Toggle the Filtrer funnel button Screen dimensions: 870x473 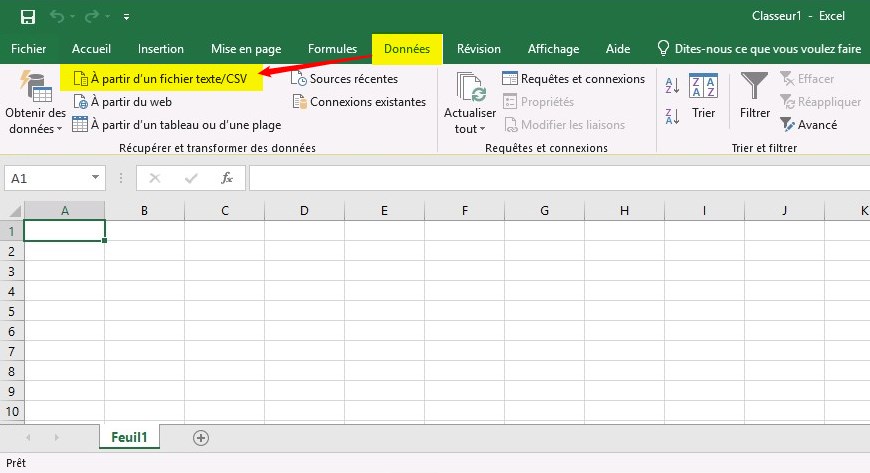click(x=754, y=97)
